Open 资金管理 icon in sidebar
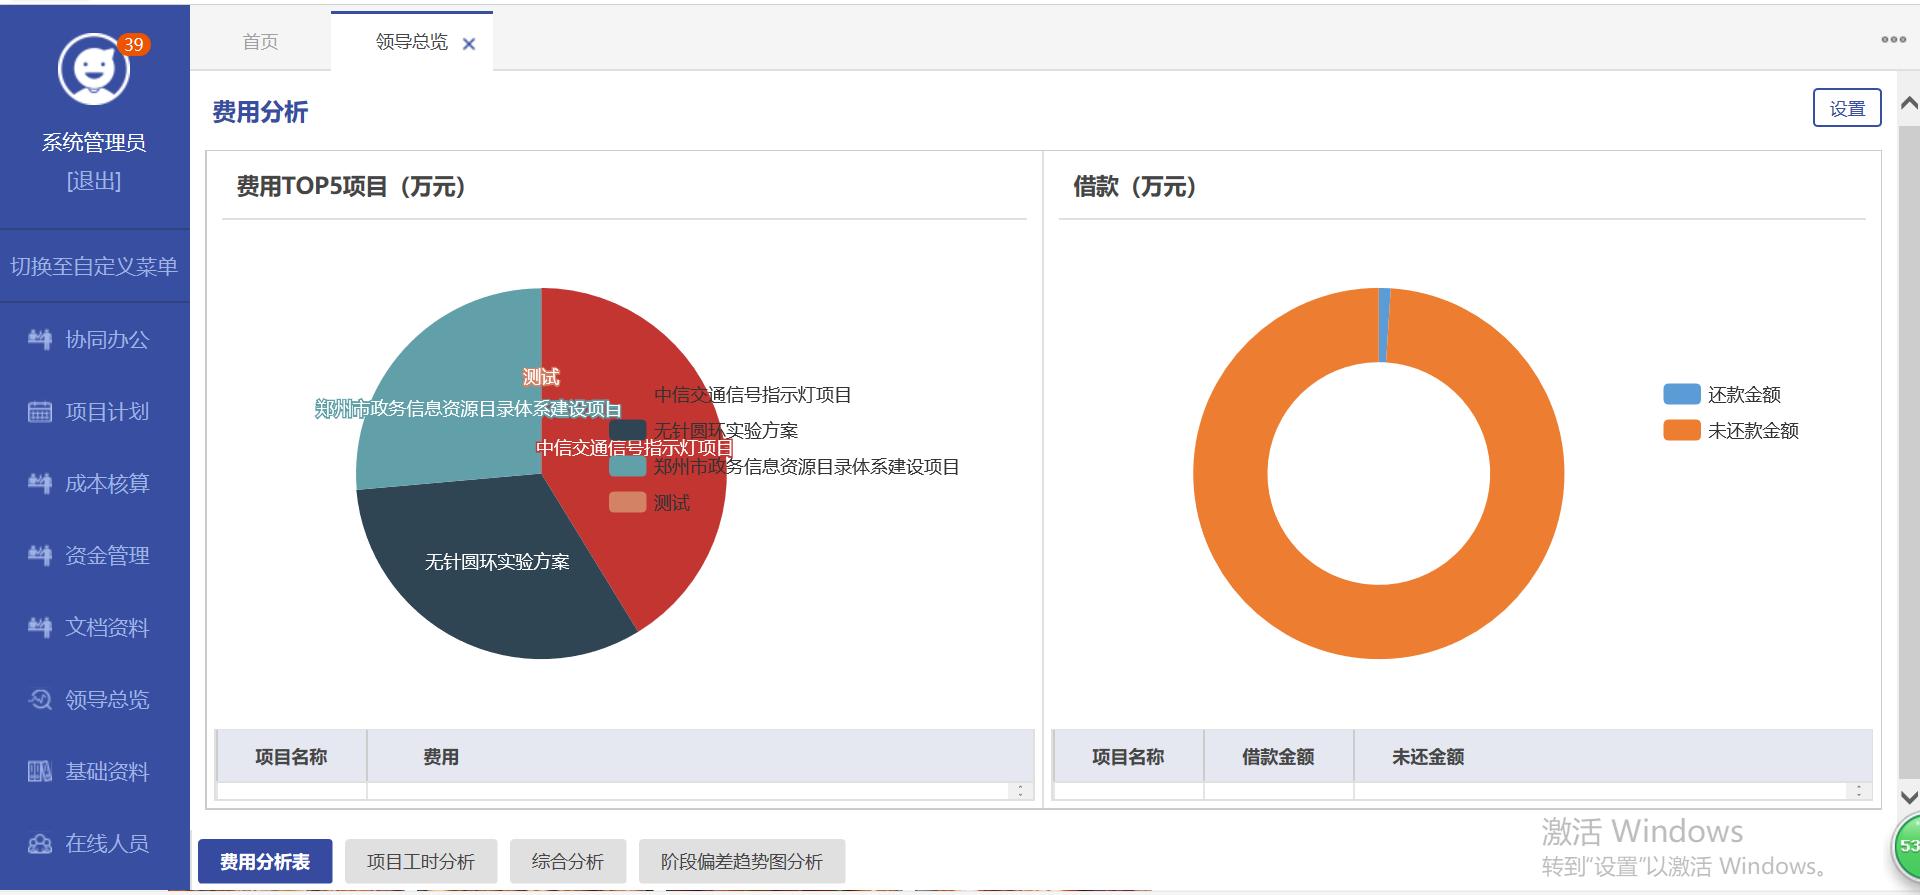 (40, 556)
